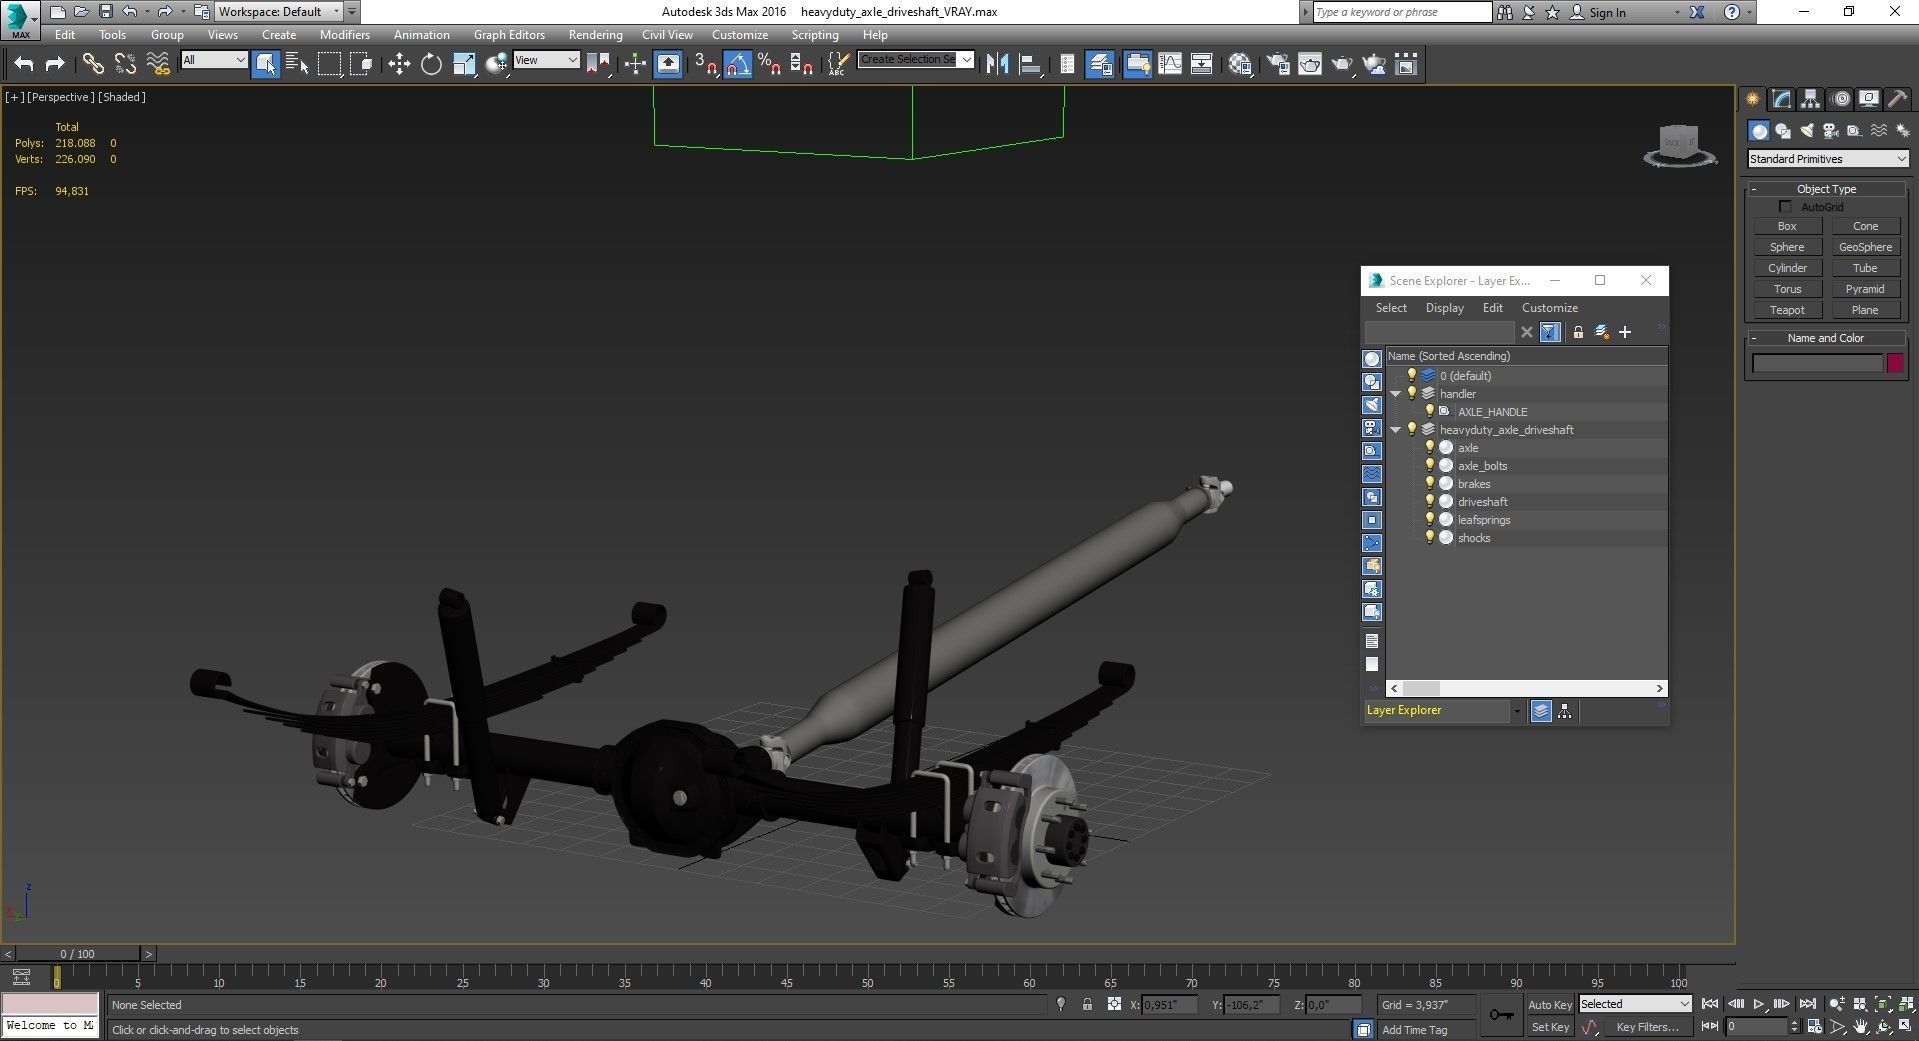
Task: Switch to the Hierarchy command panel
Action: tap(1810, 99)
